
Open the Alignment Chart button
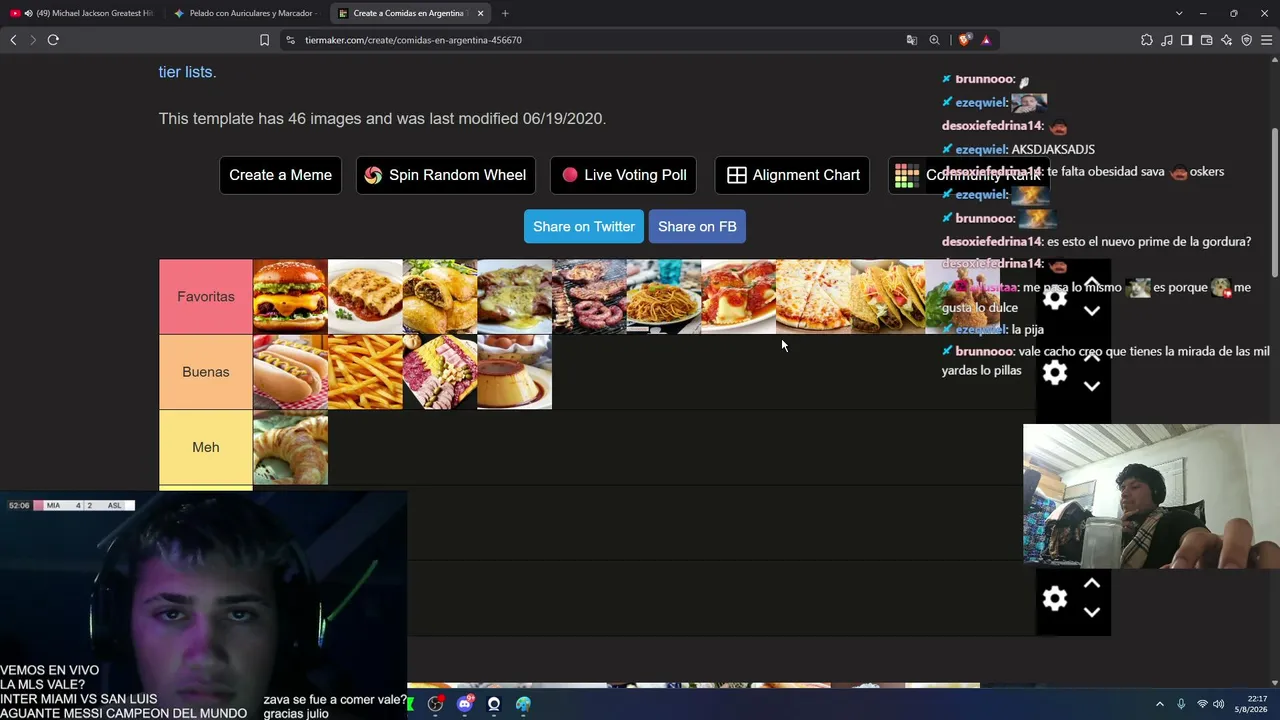[x=792, y=175]
